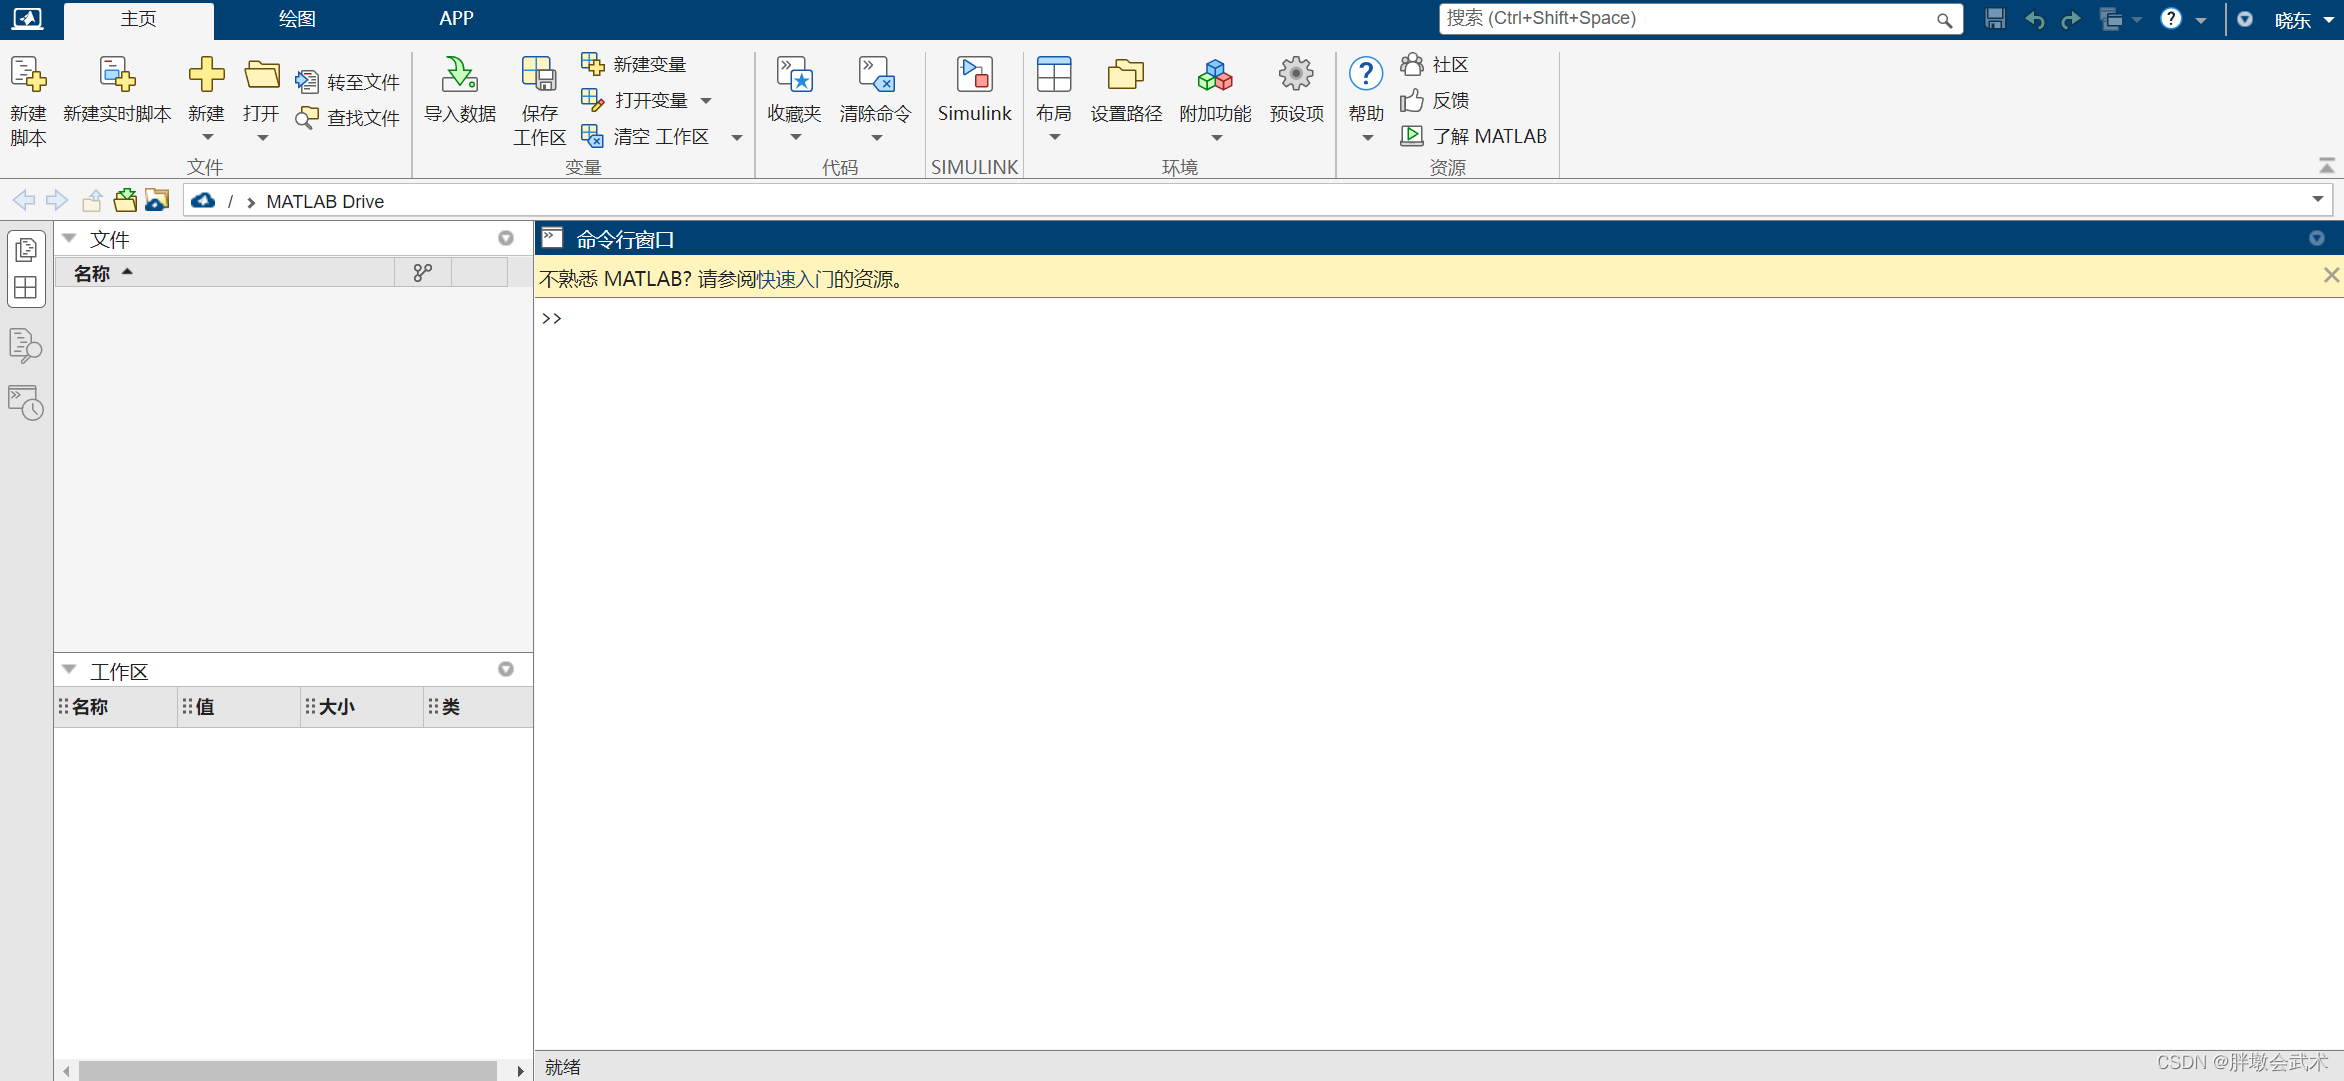Launch Simulink from the toolstrip
The width and height of the screenshot is (2344, 1081).
click(975, 90)
